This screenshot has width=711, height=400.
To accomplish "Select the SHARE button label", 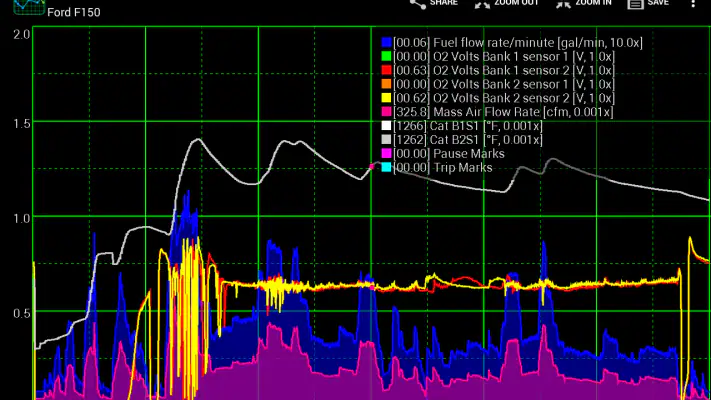I will click(443, 3).
